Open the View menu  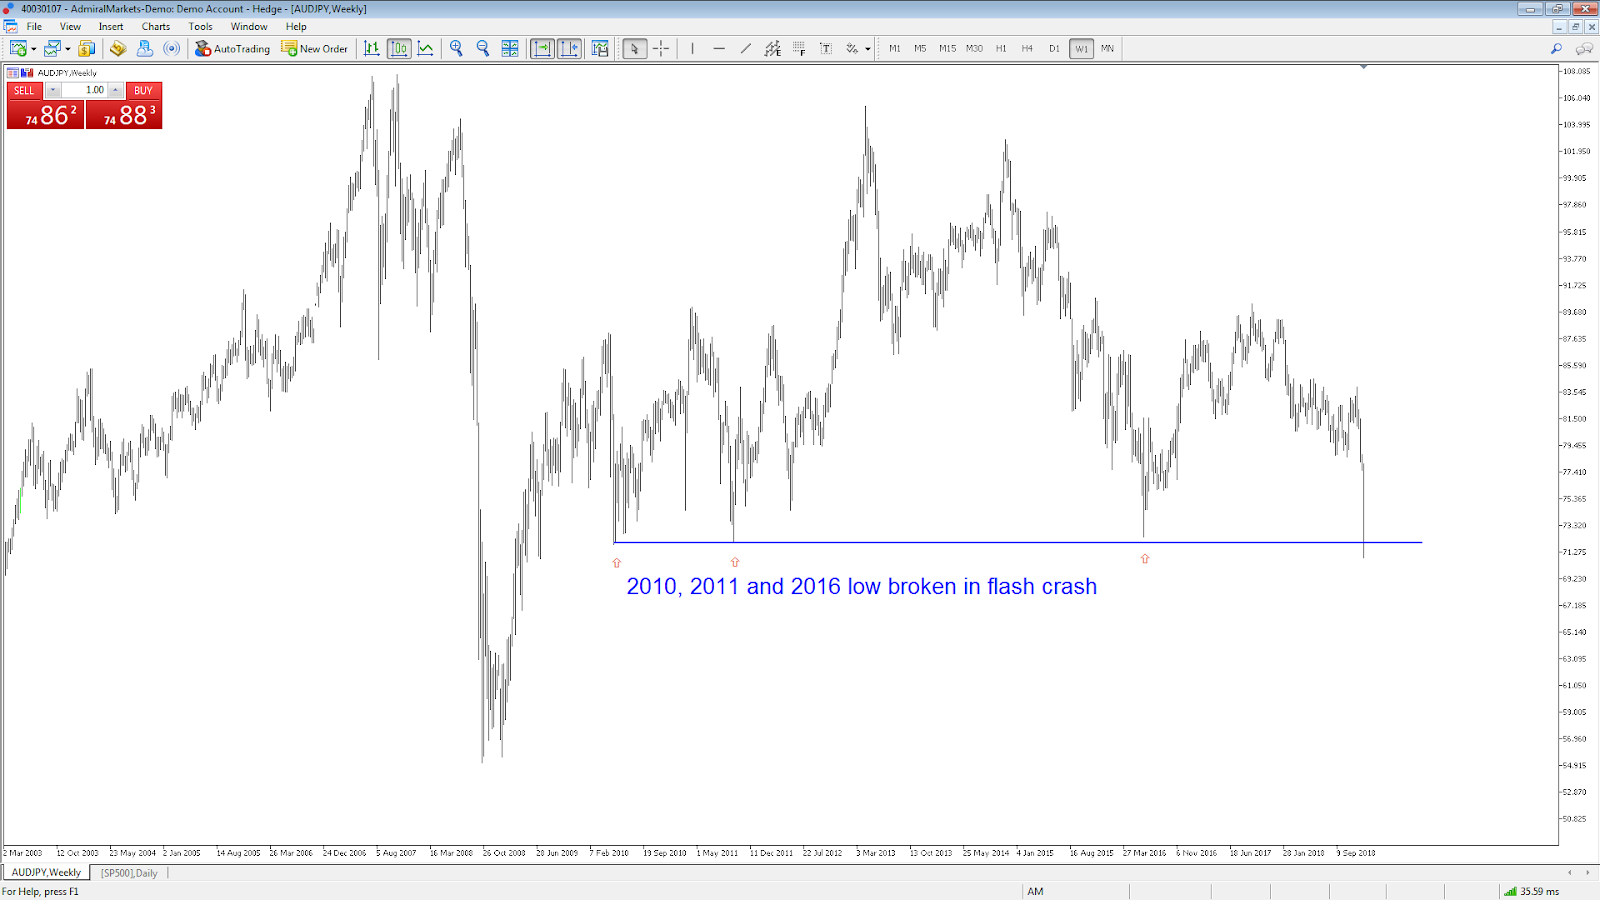70,26
